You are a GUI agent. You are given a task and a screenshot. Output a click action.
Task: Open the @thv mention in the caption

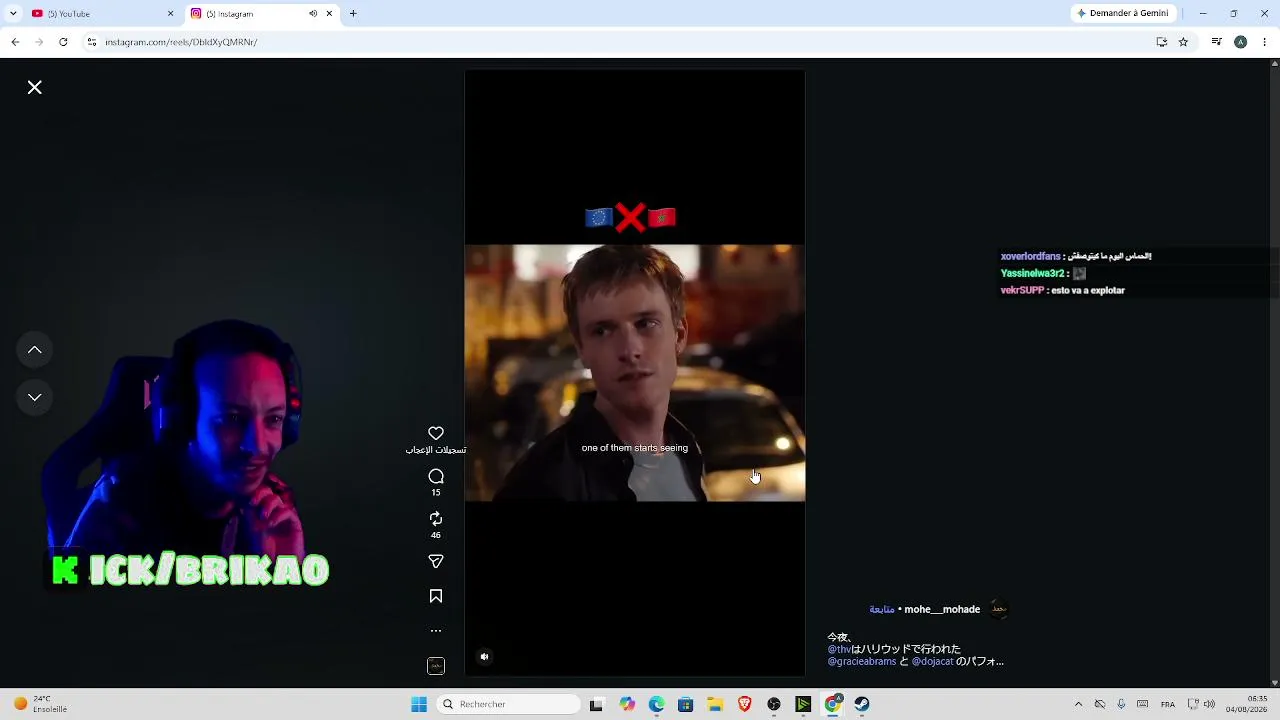coord(839,649)
